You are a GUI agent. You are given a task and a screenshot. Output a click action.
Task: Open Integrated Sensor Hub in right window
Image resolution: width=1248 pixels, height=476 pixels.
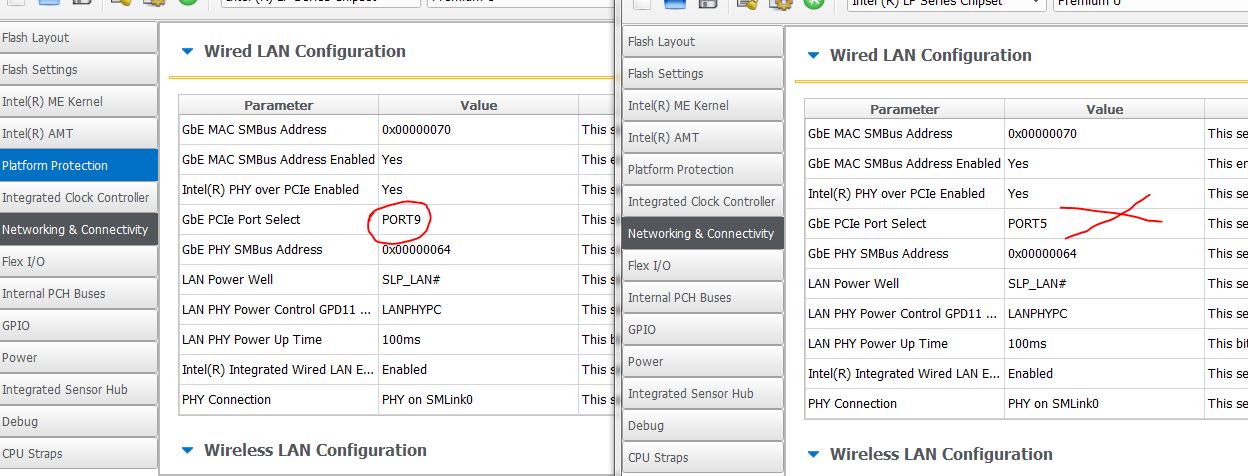pos(703,394)
